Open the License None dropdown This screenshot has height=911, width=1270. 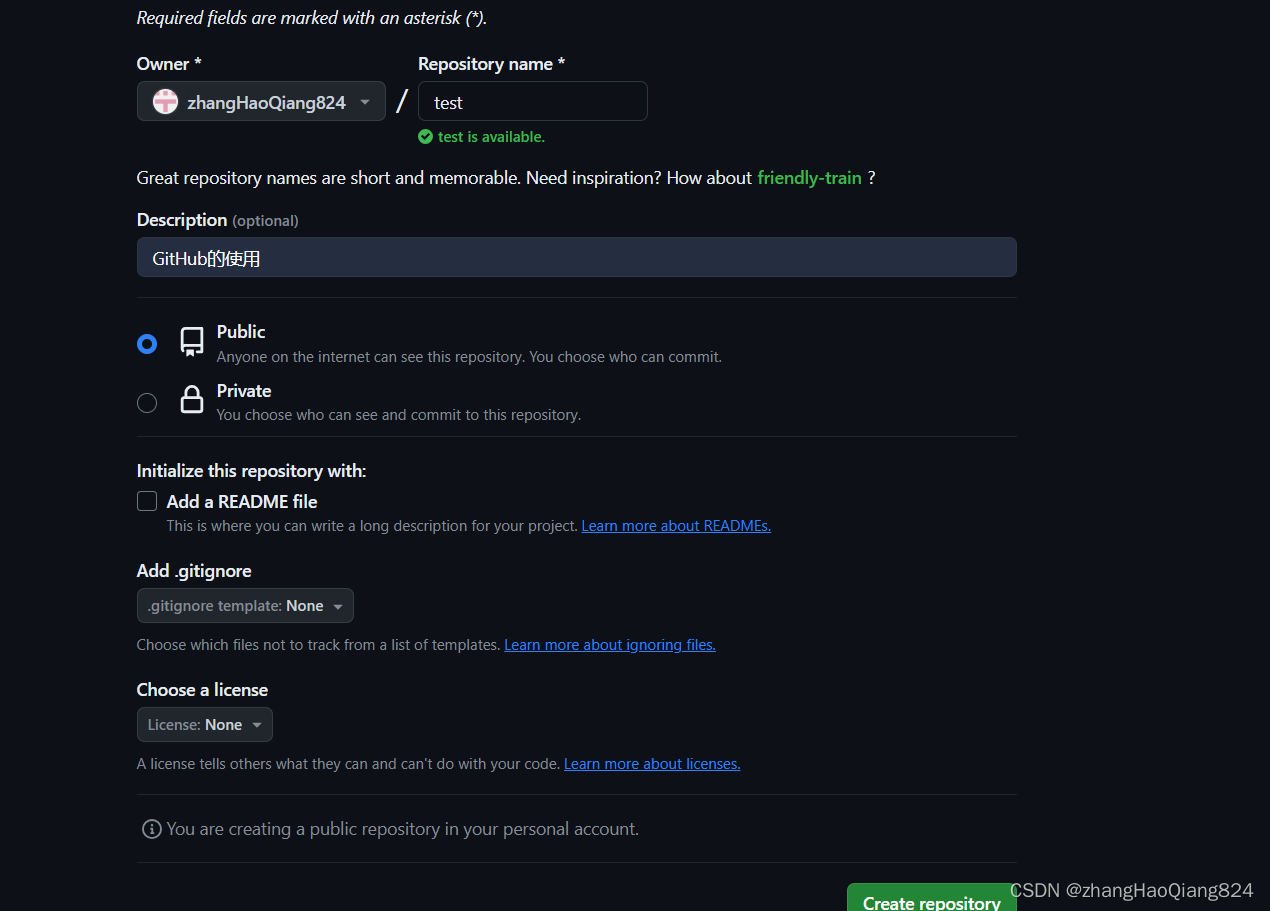click(x=205, y=725)
